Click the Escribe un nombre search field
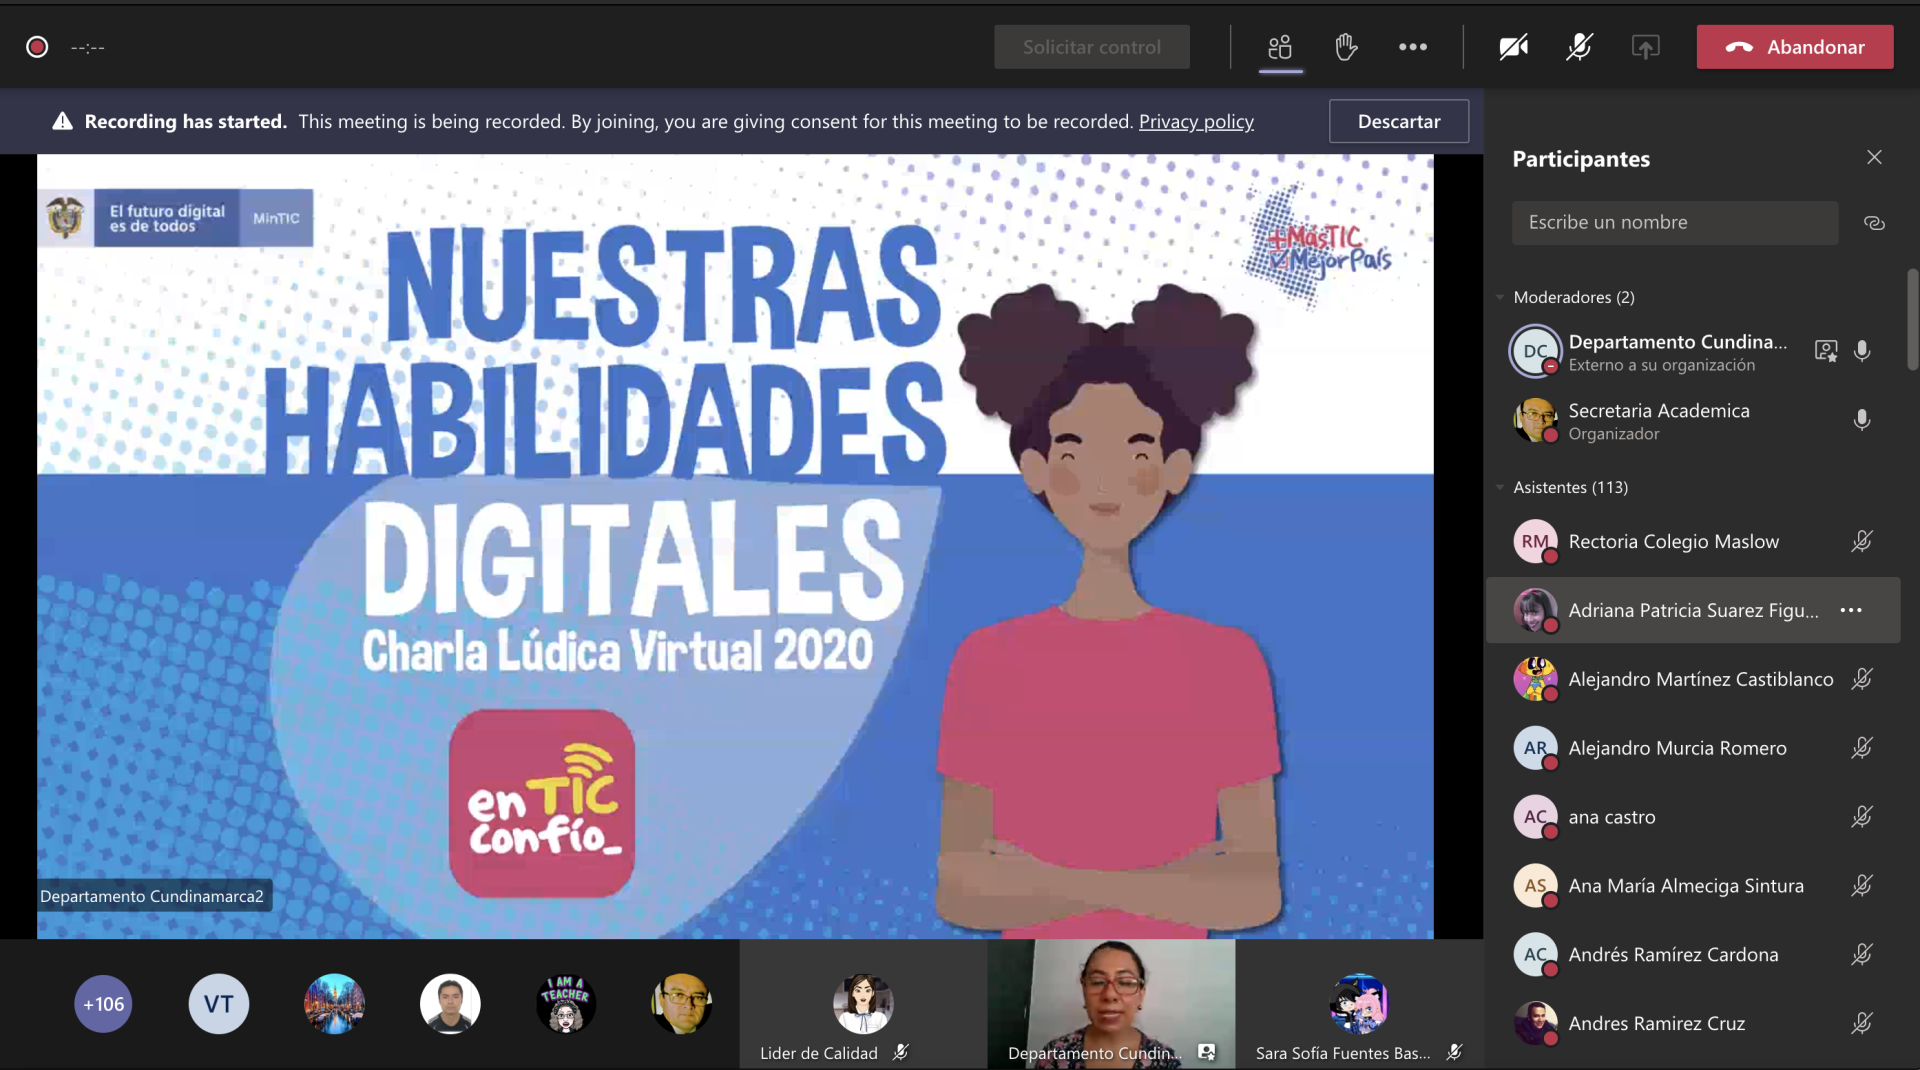Image resolution: width=1920 pixels, height=1070 pixels. [1675, 223]
